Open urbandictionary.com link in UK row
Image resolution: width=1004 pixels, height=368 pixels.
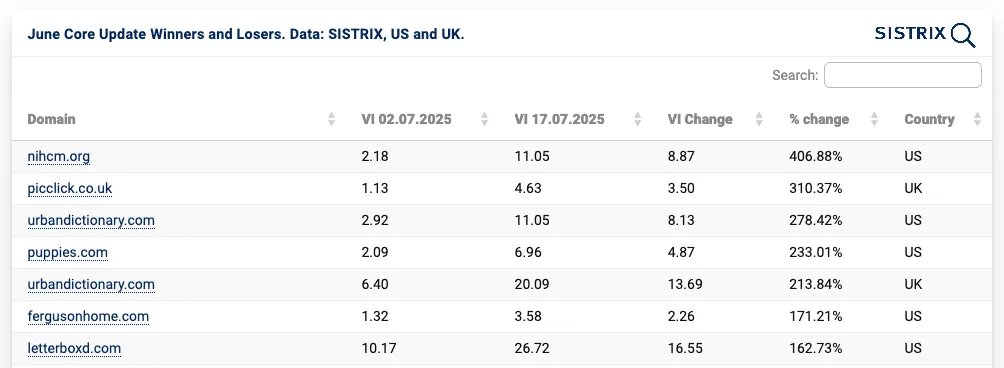tap(91, 284)
